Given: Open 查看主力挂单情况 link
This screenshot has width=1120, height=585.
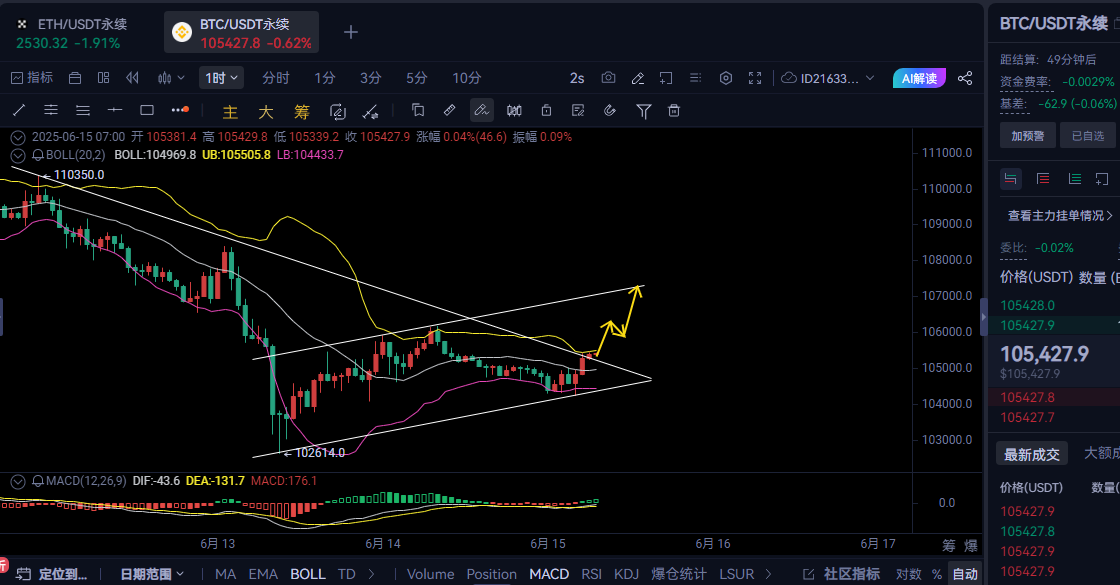Looking at the screenshot, I should 1060,216.
